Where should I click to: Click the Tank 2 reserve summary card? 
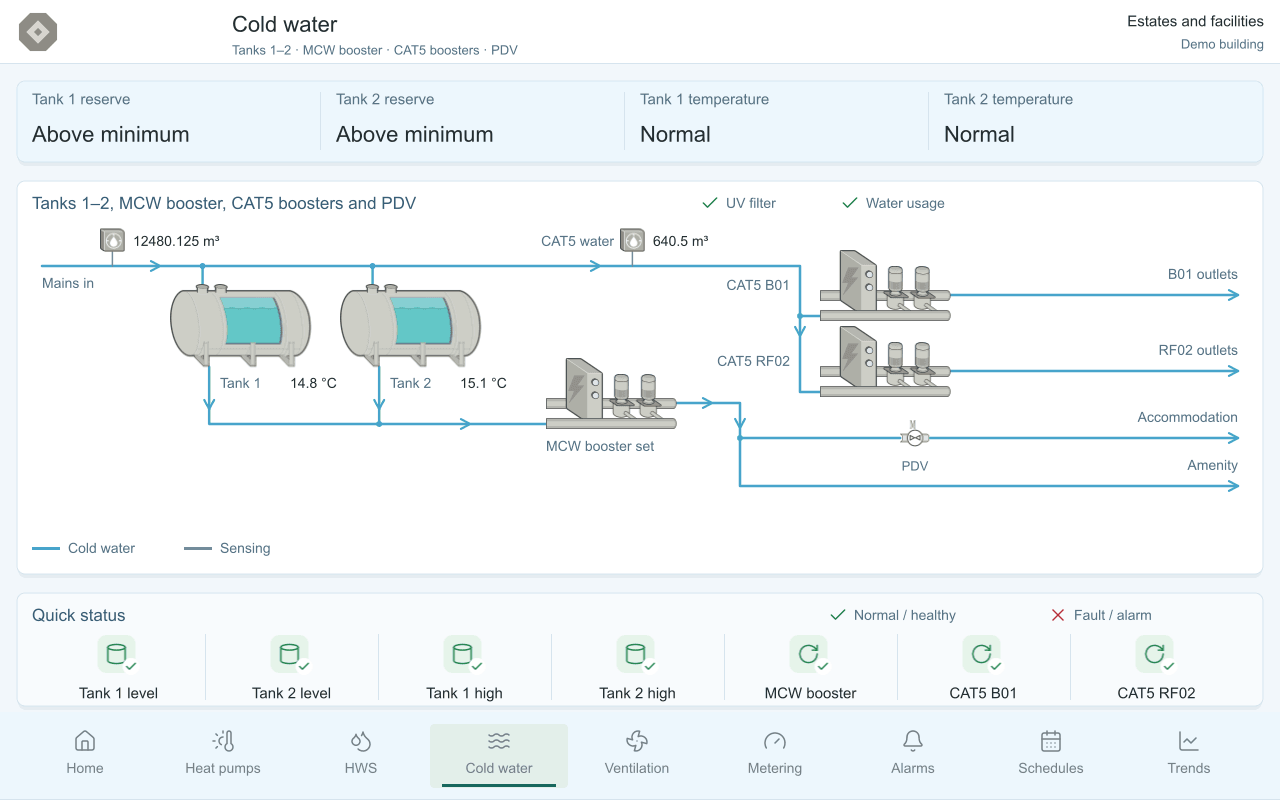coord(472,122)
